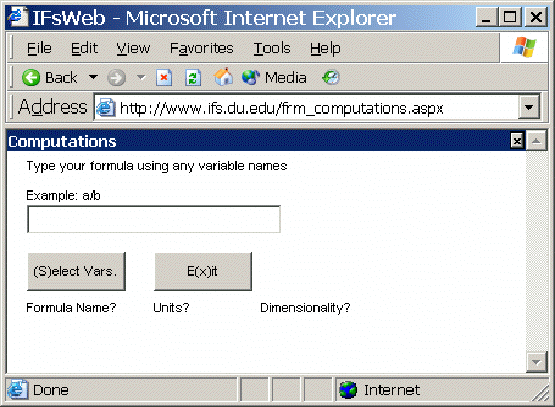The height and width of the screenshot is (407, 555).
Task: Expand the Forward button history dropdown
Action: 141,77
